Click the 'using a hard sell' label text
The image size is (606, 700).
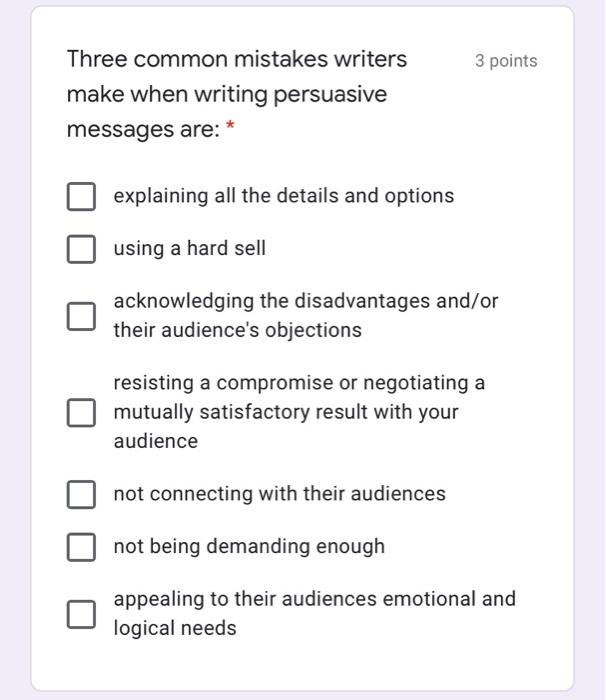pos(190,249)
